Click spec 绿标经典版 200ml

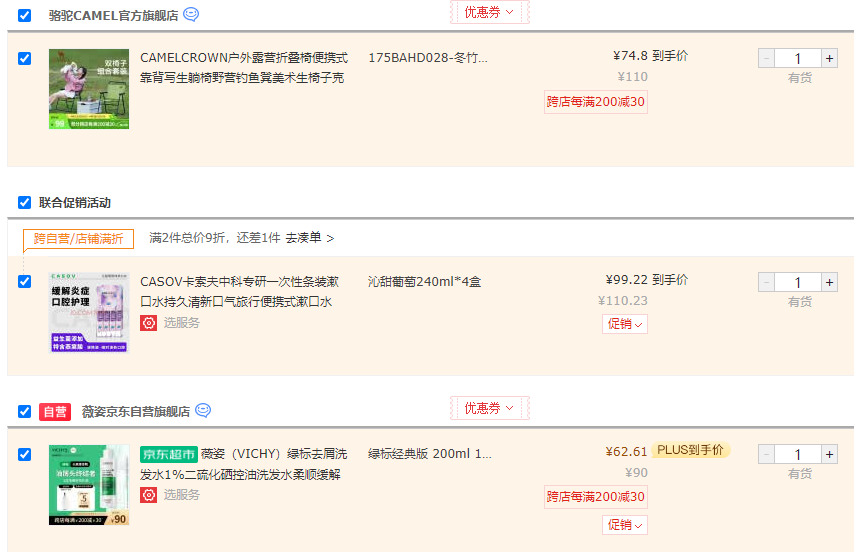(x=430, y=454)
